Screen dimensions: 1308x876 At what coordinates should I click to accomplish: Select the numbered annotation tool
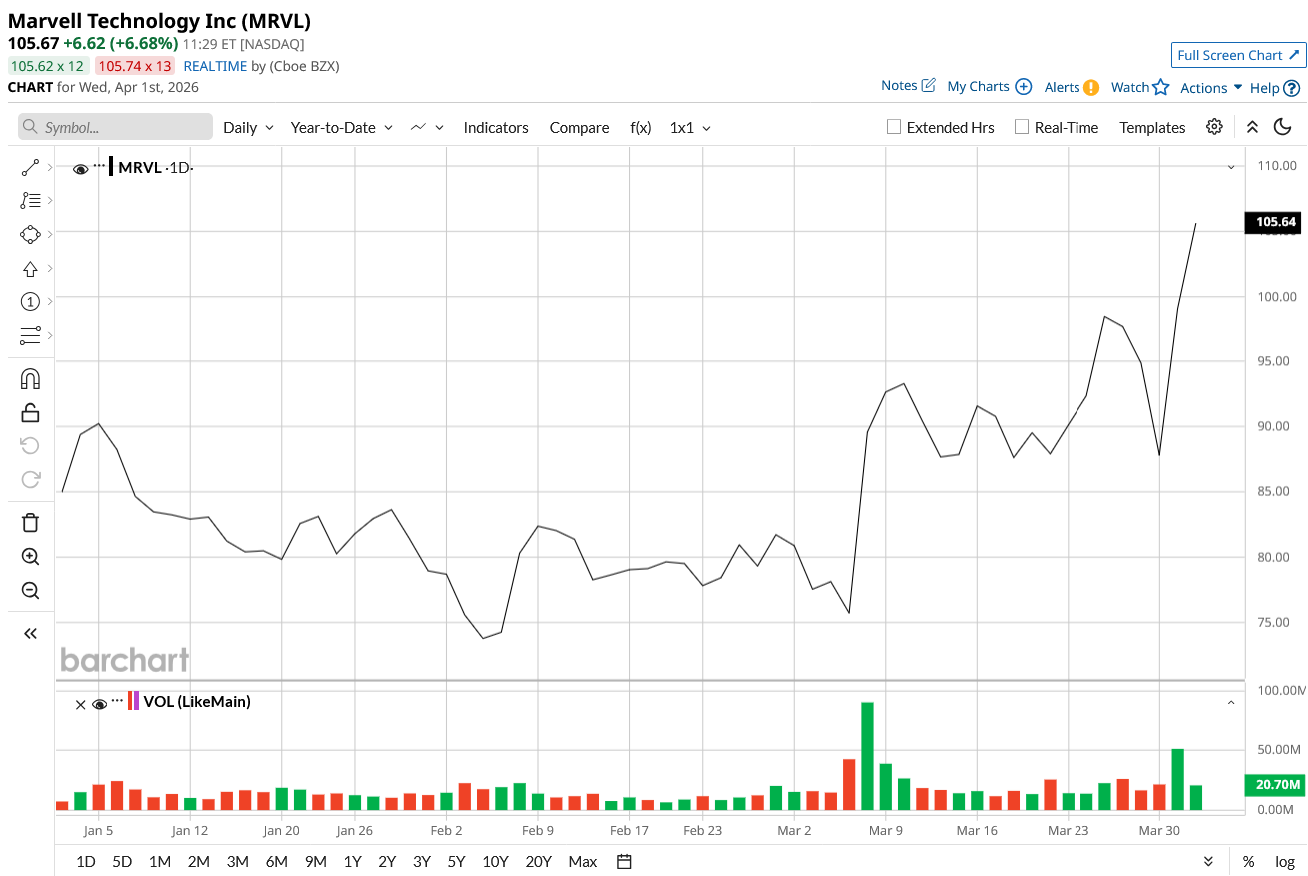(30, 301)
